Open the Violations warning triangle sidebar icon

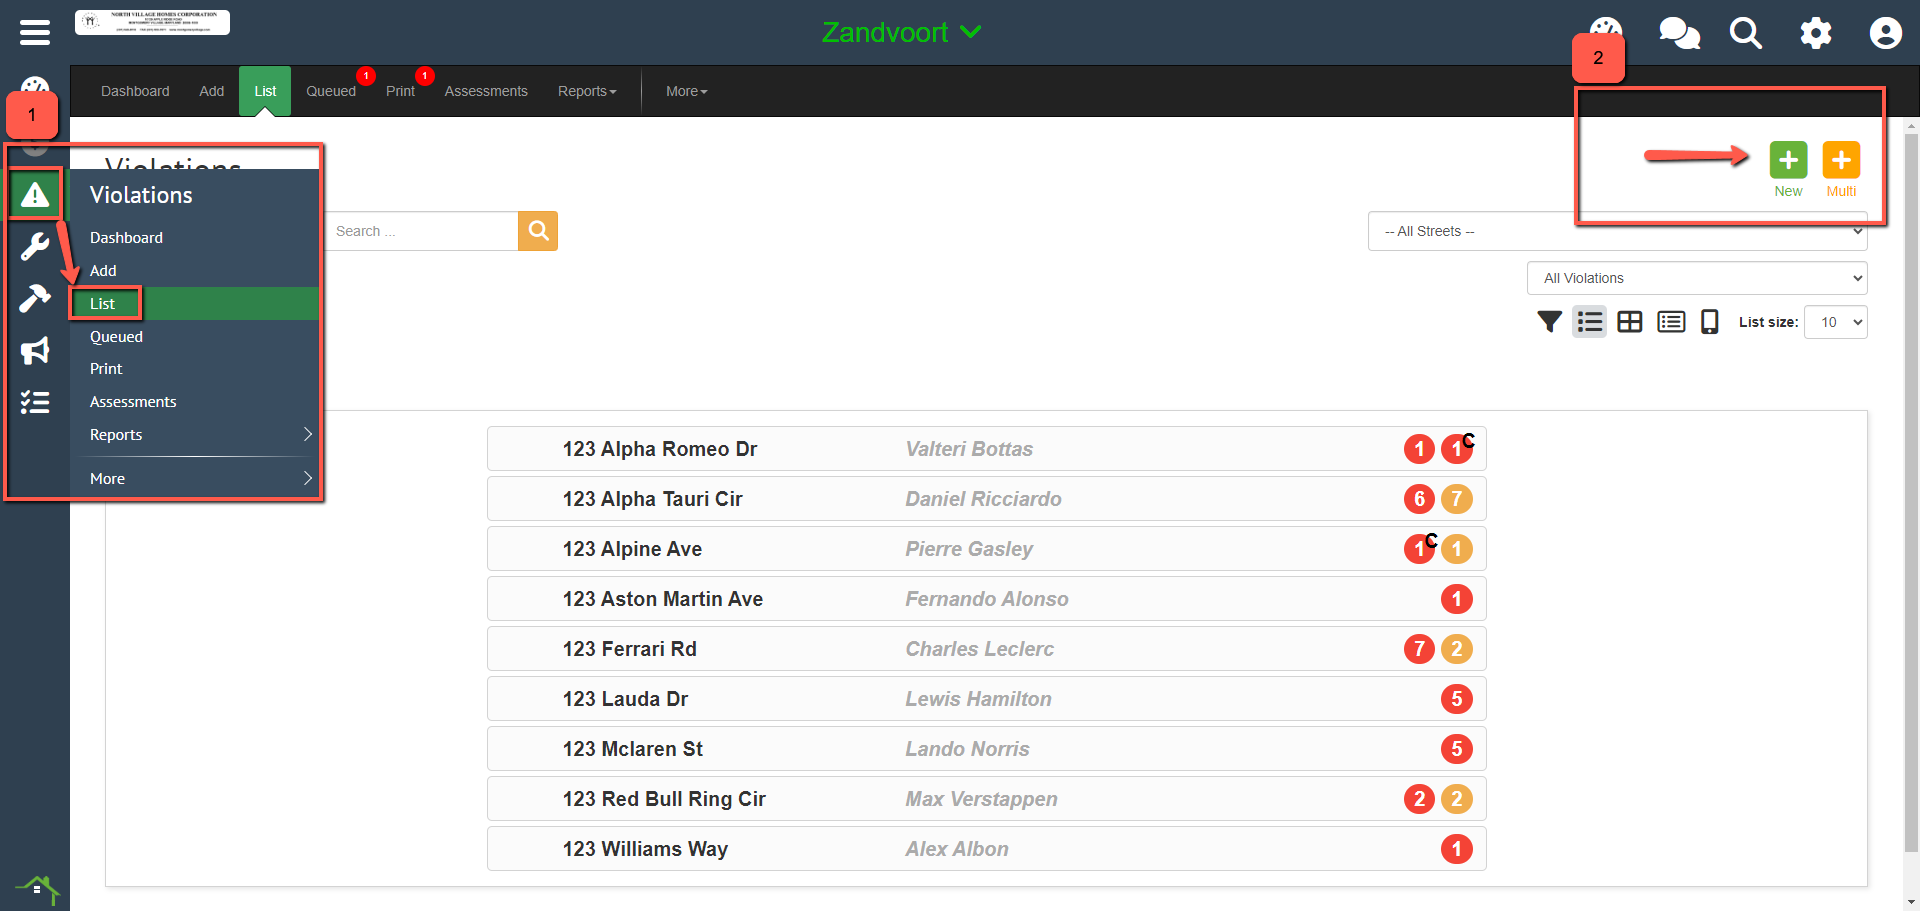point(35,195)
